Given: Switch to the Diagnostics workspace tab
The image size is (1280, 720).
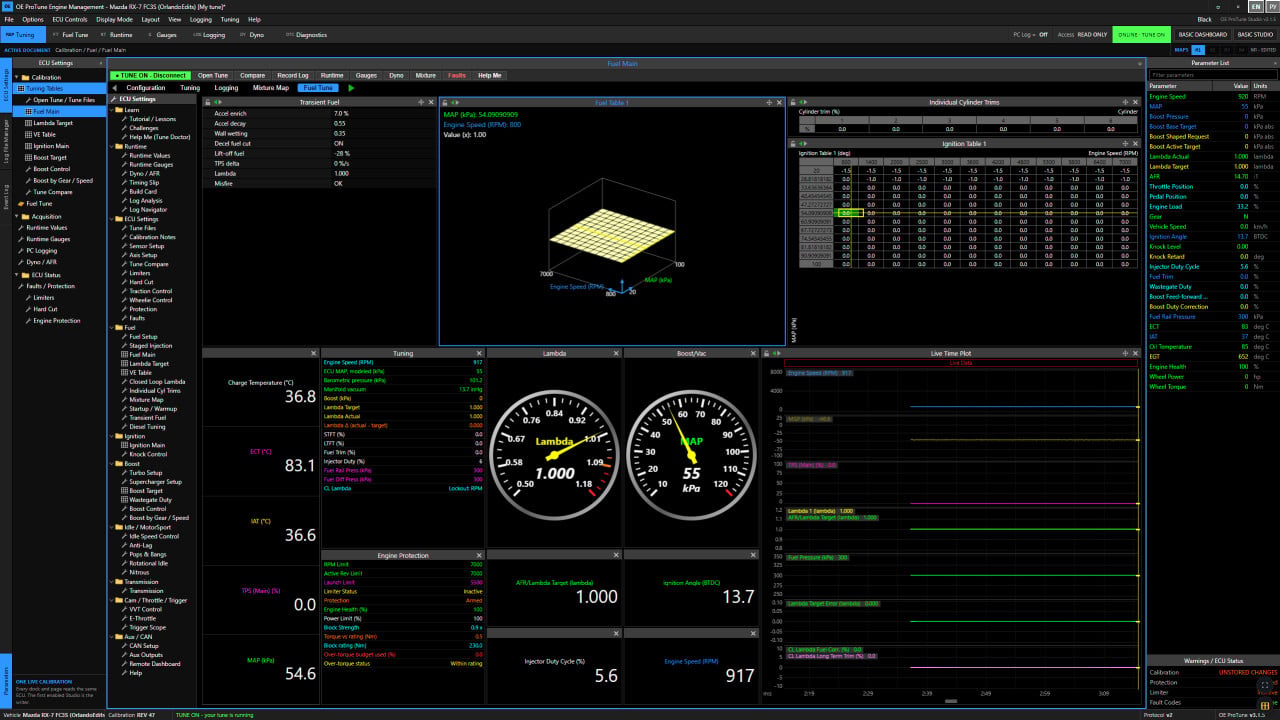Looking at the screenshot, I should (306, 34).
